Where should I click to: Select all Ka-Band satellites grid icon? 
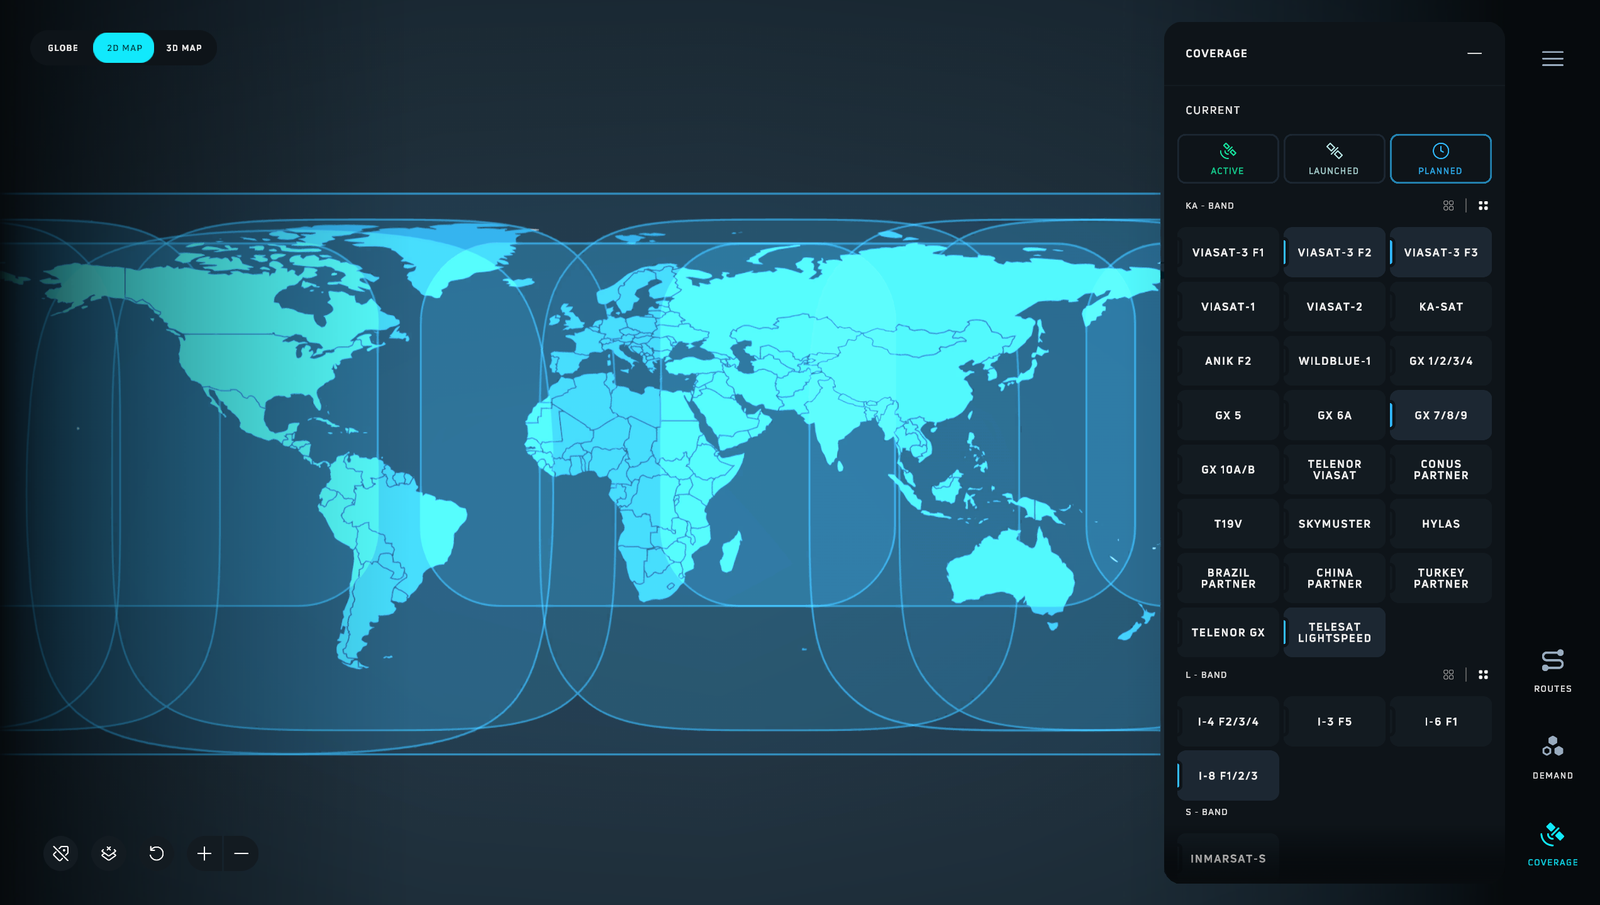[1483, 206]
